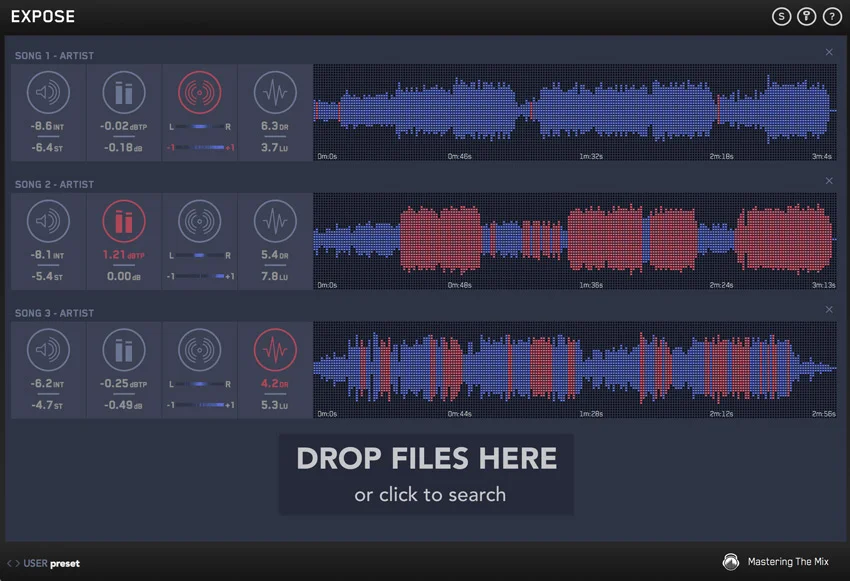The width and height of the screenshot is (850, 581).
Task: Click the -0.25 dBTP value
Action: [x=124, y=384]
